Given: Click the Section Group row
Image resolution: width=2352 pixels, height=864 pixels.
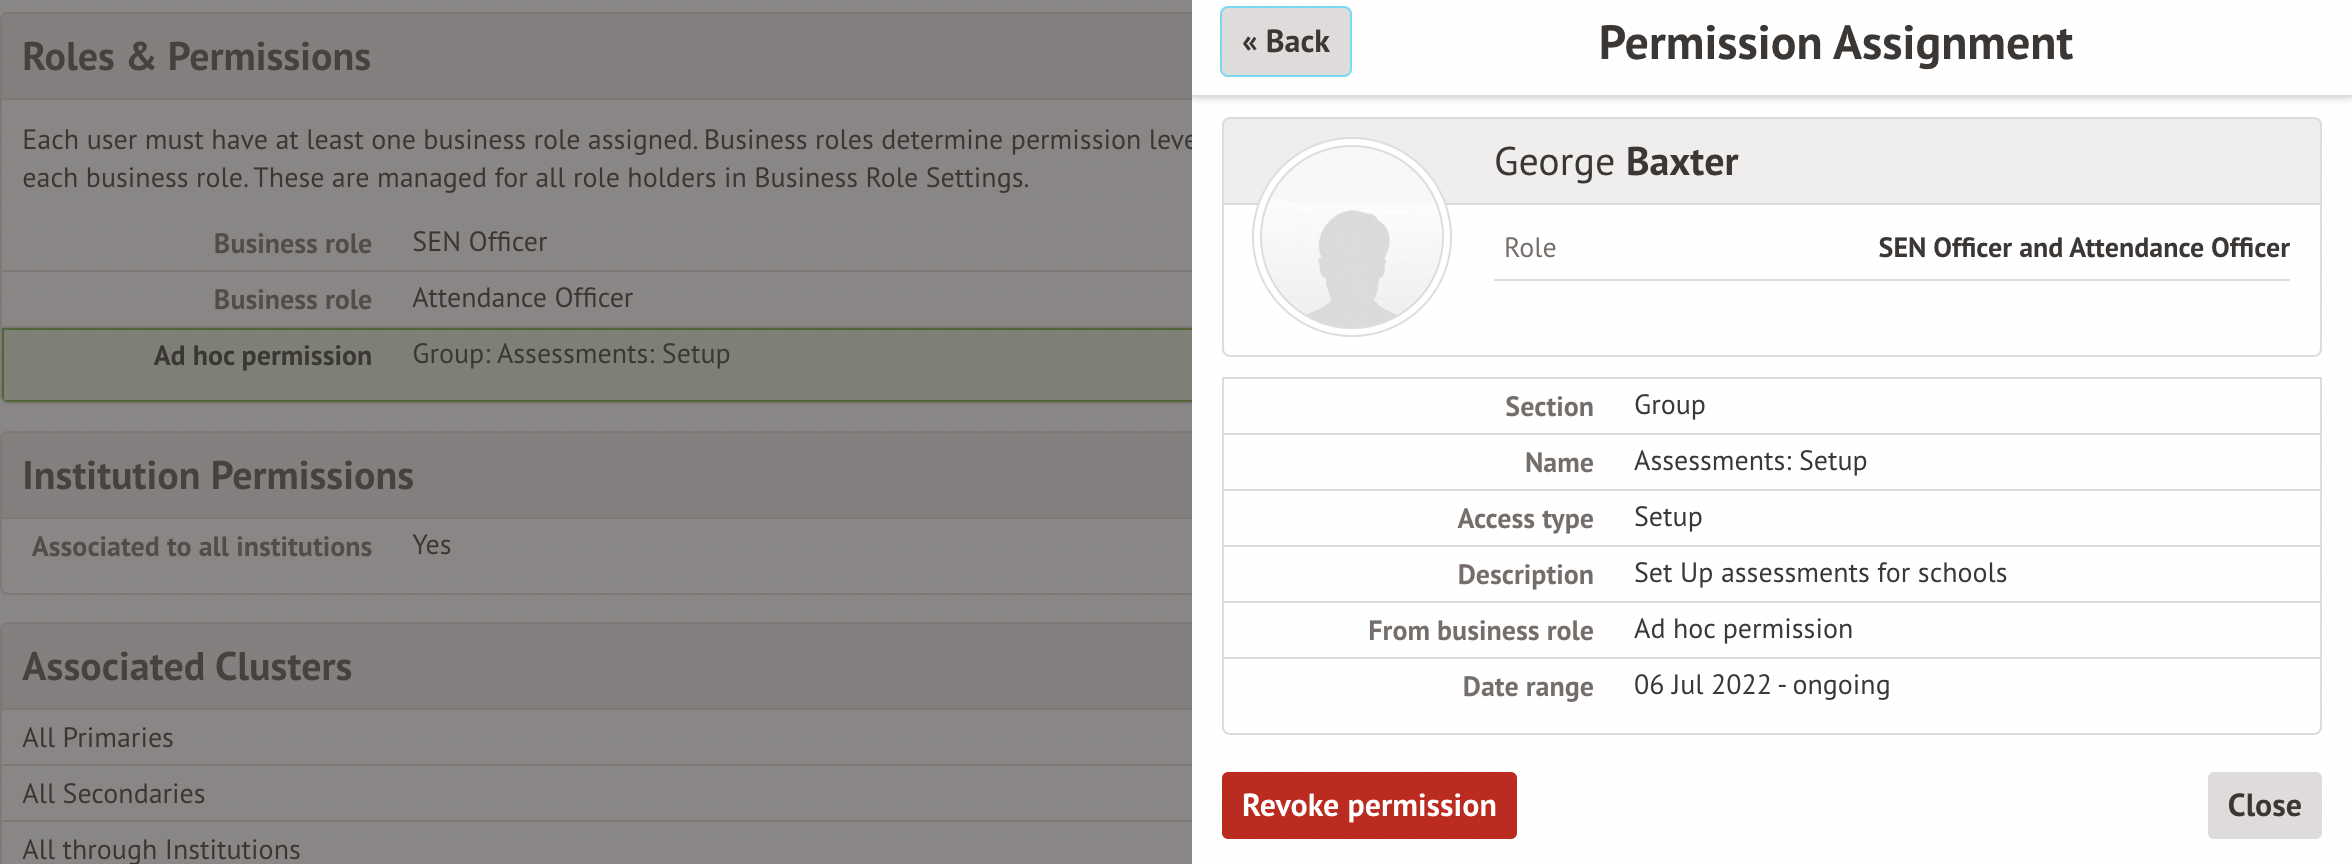Looking at the screenshot, I should (1770, 406).
